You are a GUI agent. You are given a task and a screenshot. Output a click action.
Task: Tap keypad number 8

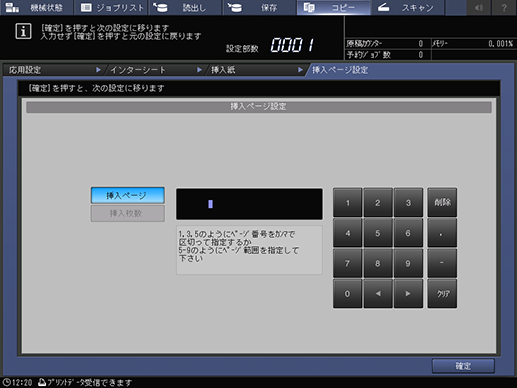pos(378,263)
